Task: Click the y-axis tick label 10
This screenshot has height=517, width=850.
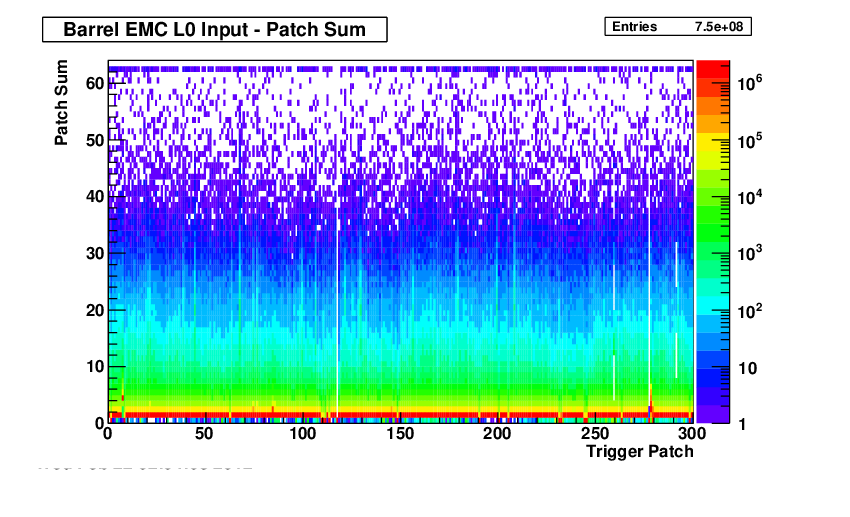Action: click(x=95, y=366)
